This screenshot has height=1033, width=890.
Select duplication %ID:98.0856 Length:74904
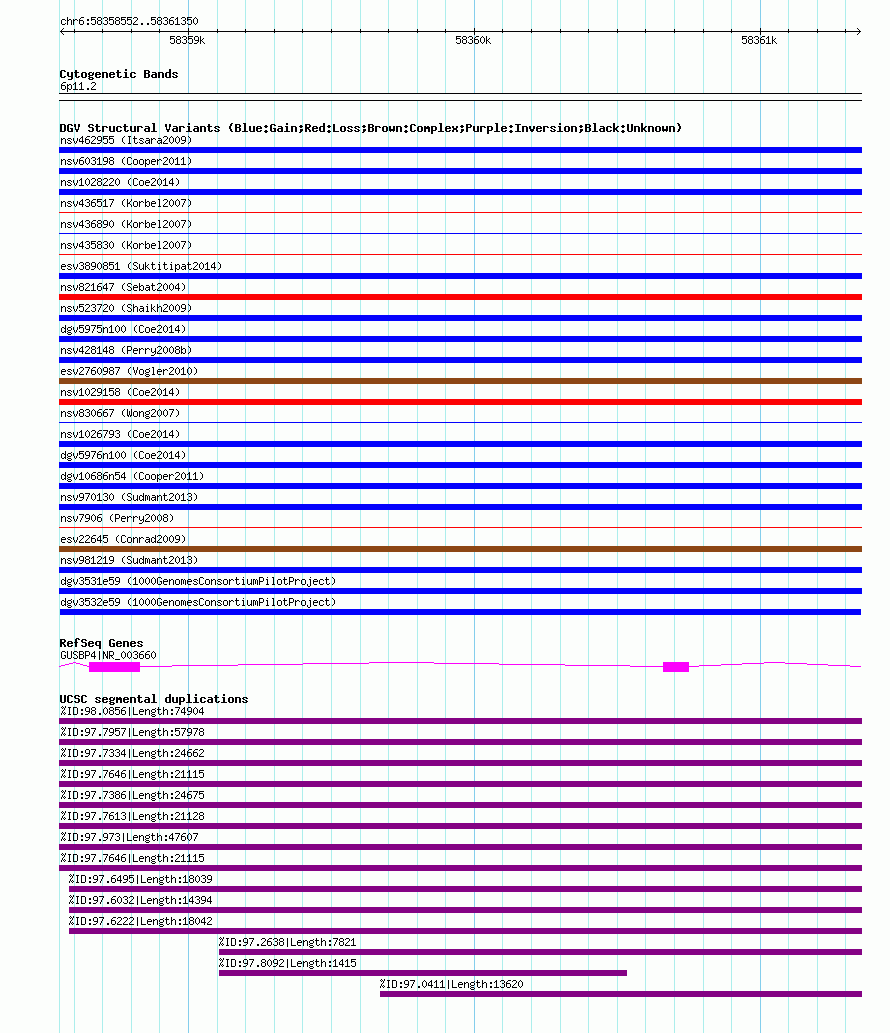(132, 712)
